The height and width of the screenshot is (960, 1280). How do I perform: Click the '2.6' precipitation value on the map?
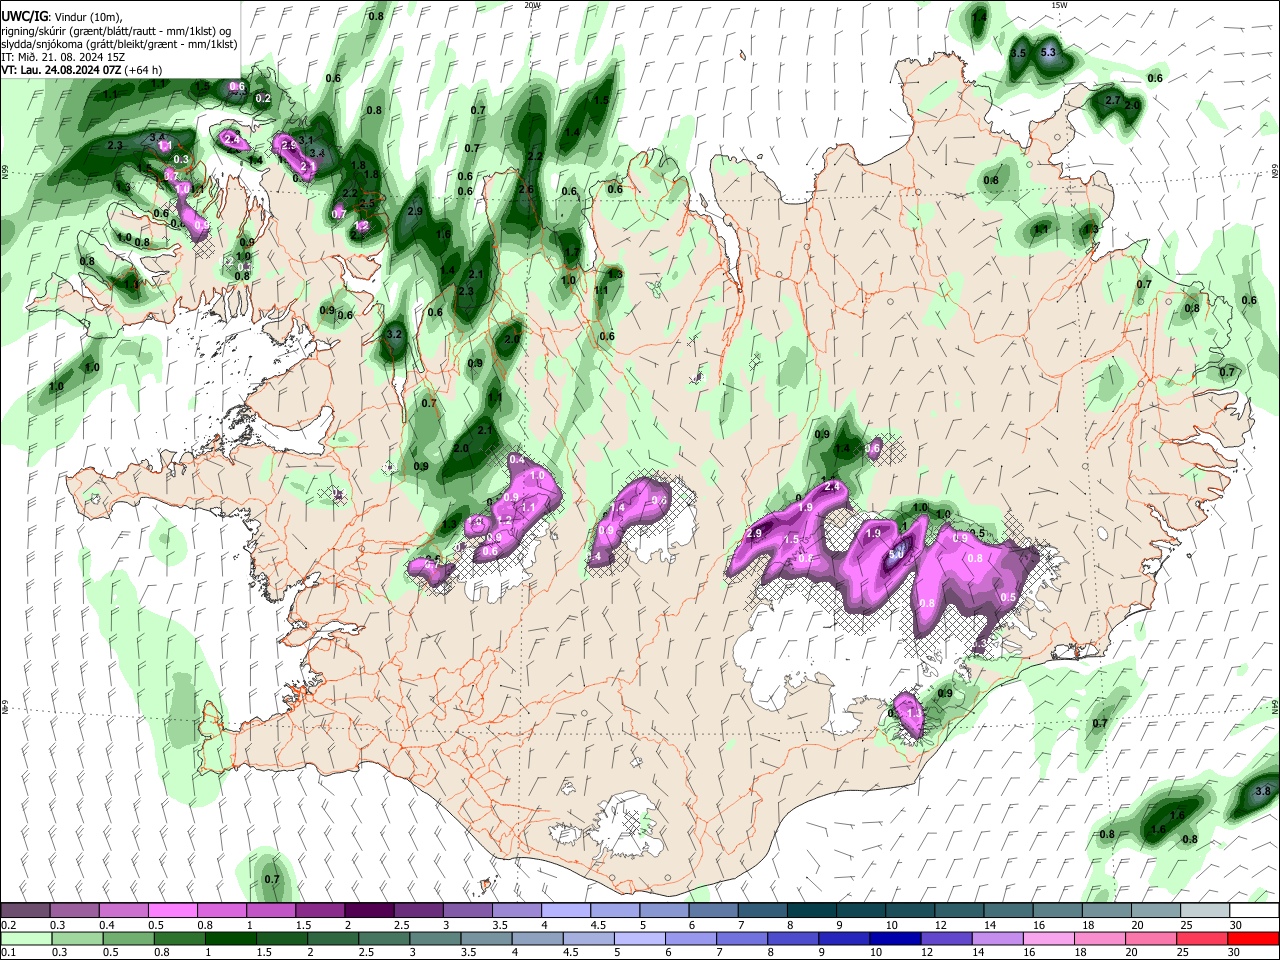pyautogui.click(x=526, y=189)
